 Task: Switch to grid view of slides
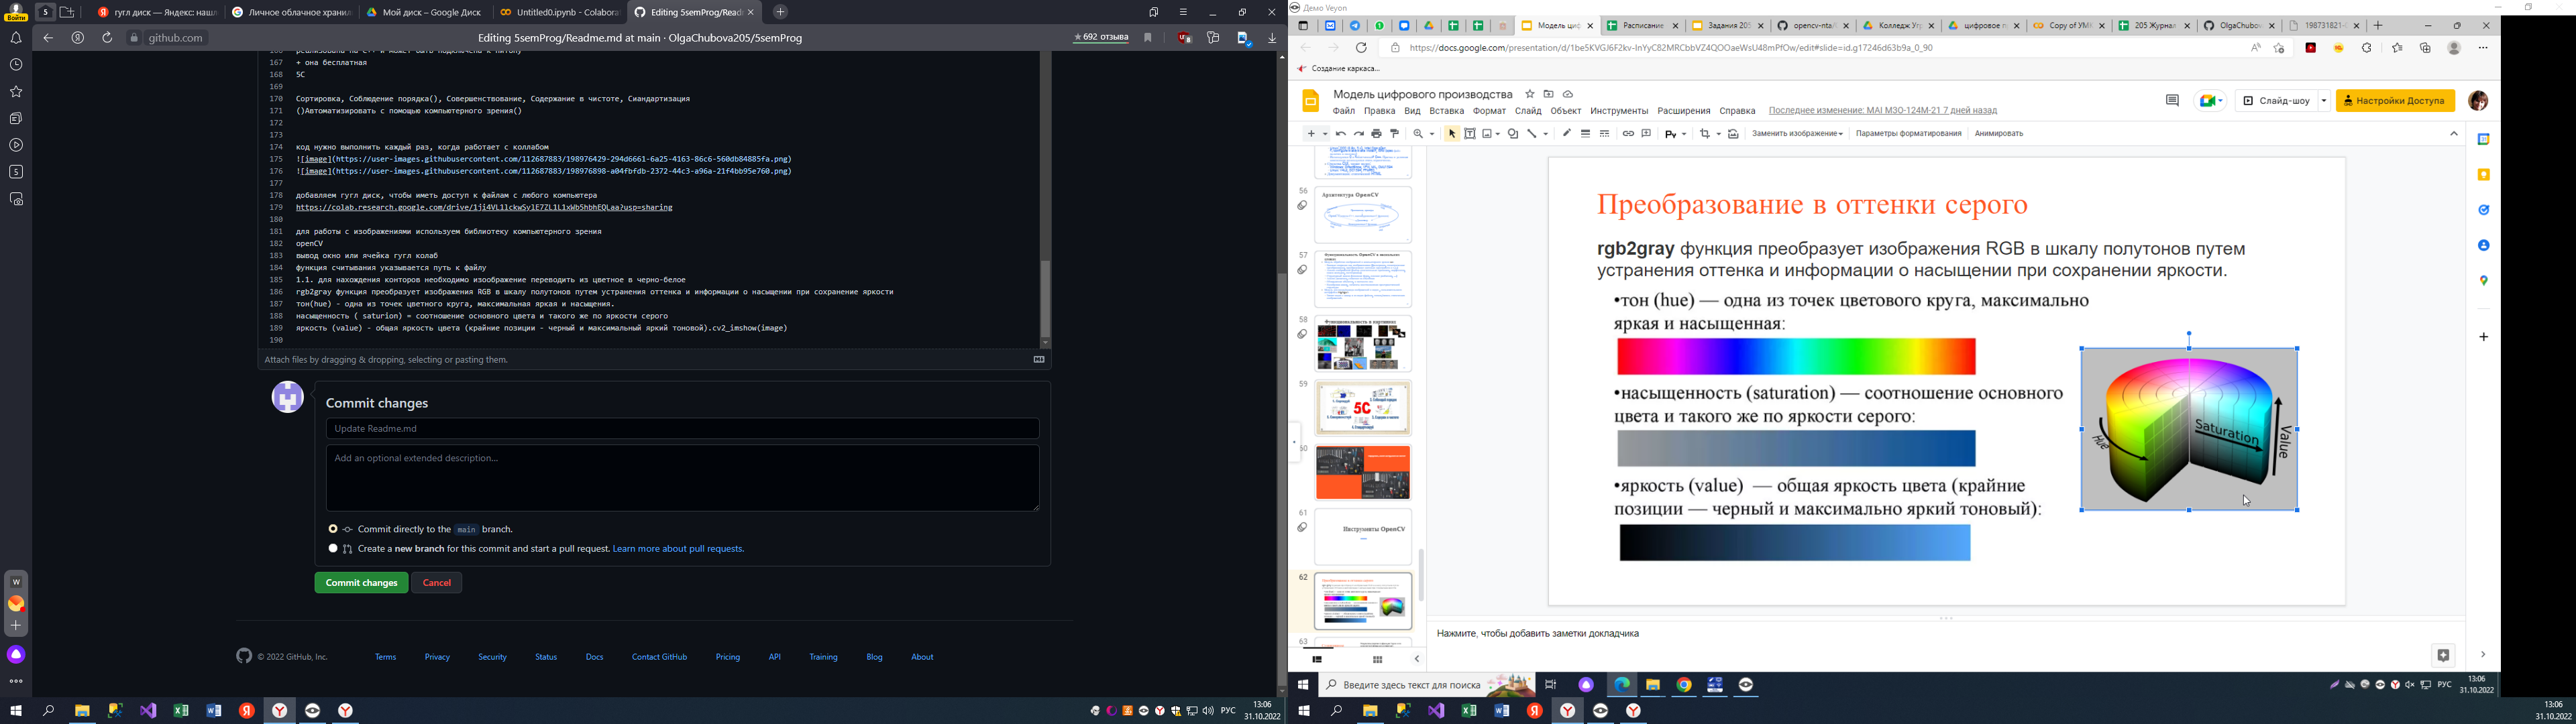[1377, 659]
